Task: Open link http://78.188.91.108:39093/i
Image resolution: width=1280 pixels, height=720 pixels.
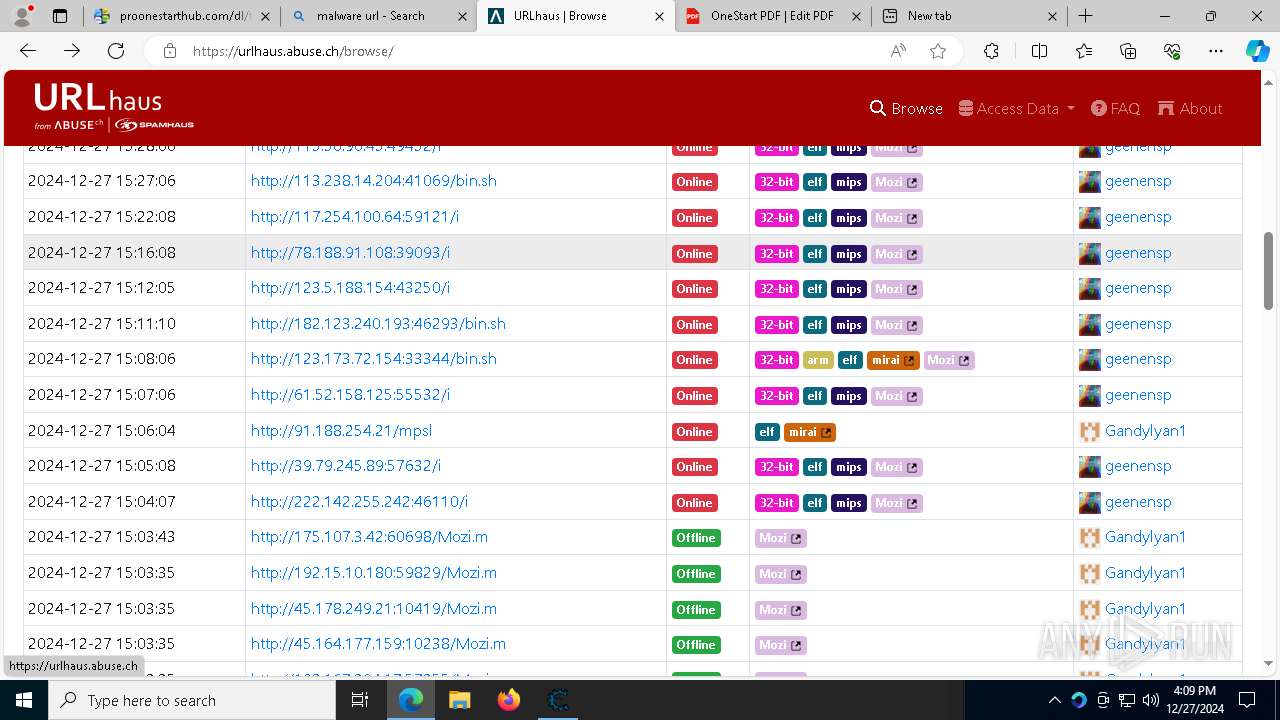Action: click(x=350, y=252)
